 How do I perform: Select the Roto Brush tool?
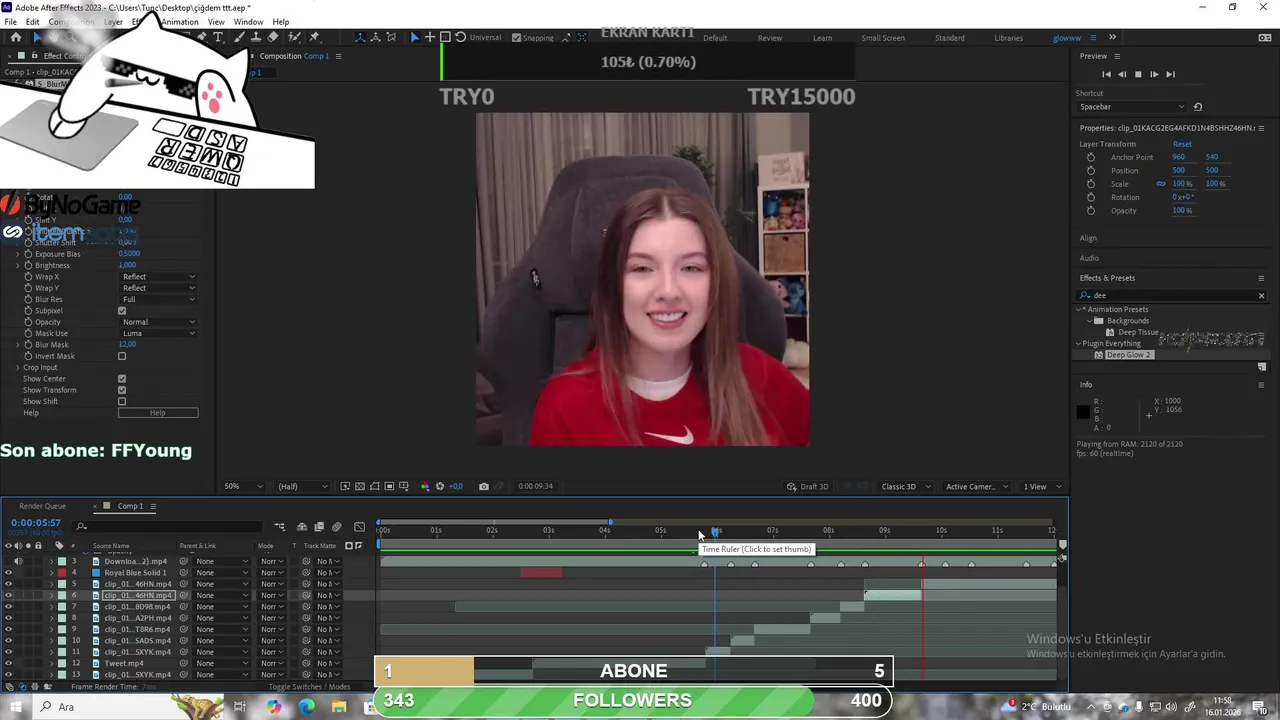pyautogui.click(x=294, y=37)
